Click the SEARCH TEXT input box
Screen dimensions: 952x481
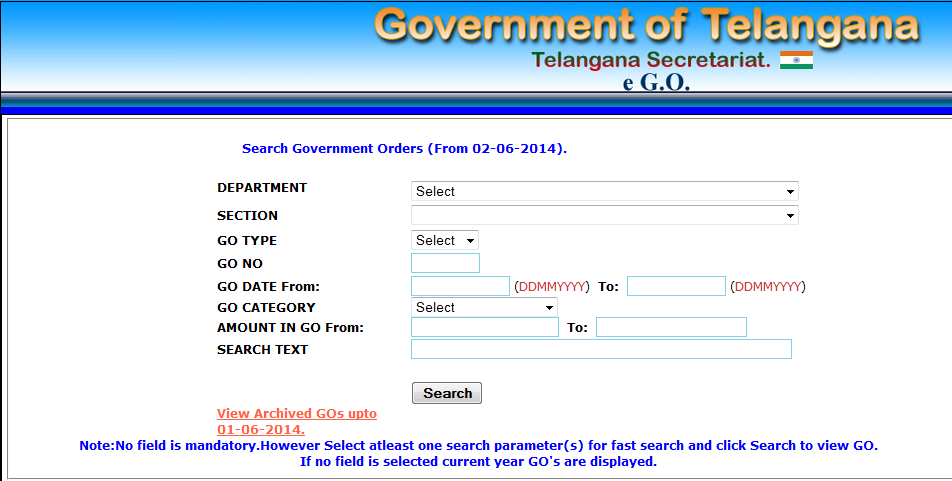click(601, 349)
